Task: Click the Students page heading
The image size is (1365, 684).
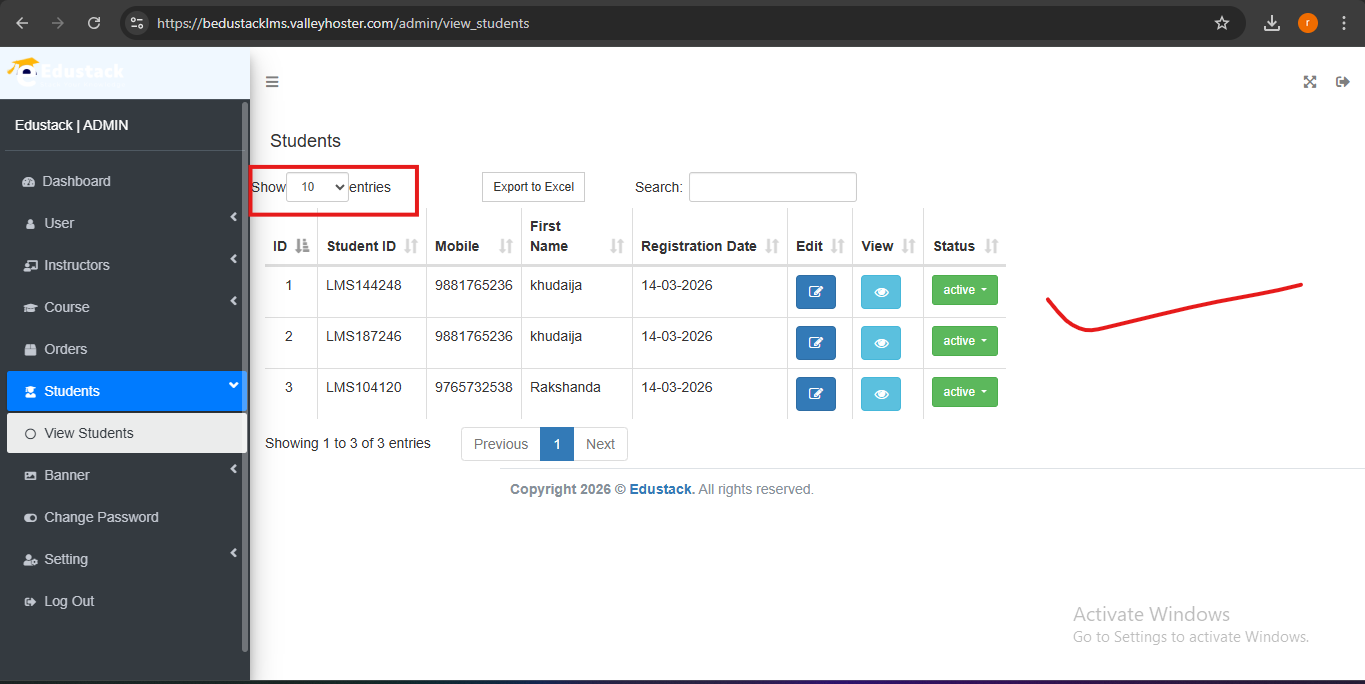Action: (x=306, y=141)
